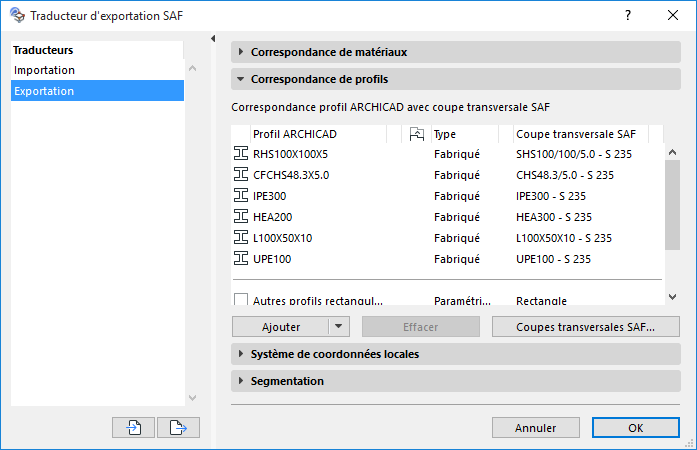Collapse the left Traducteurs pane with the arrow
This screenshot has width=697, height=450.
213,39
